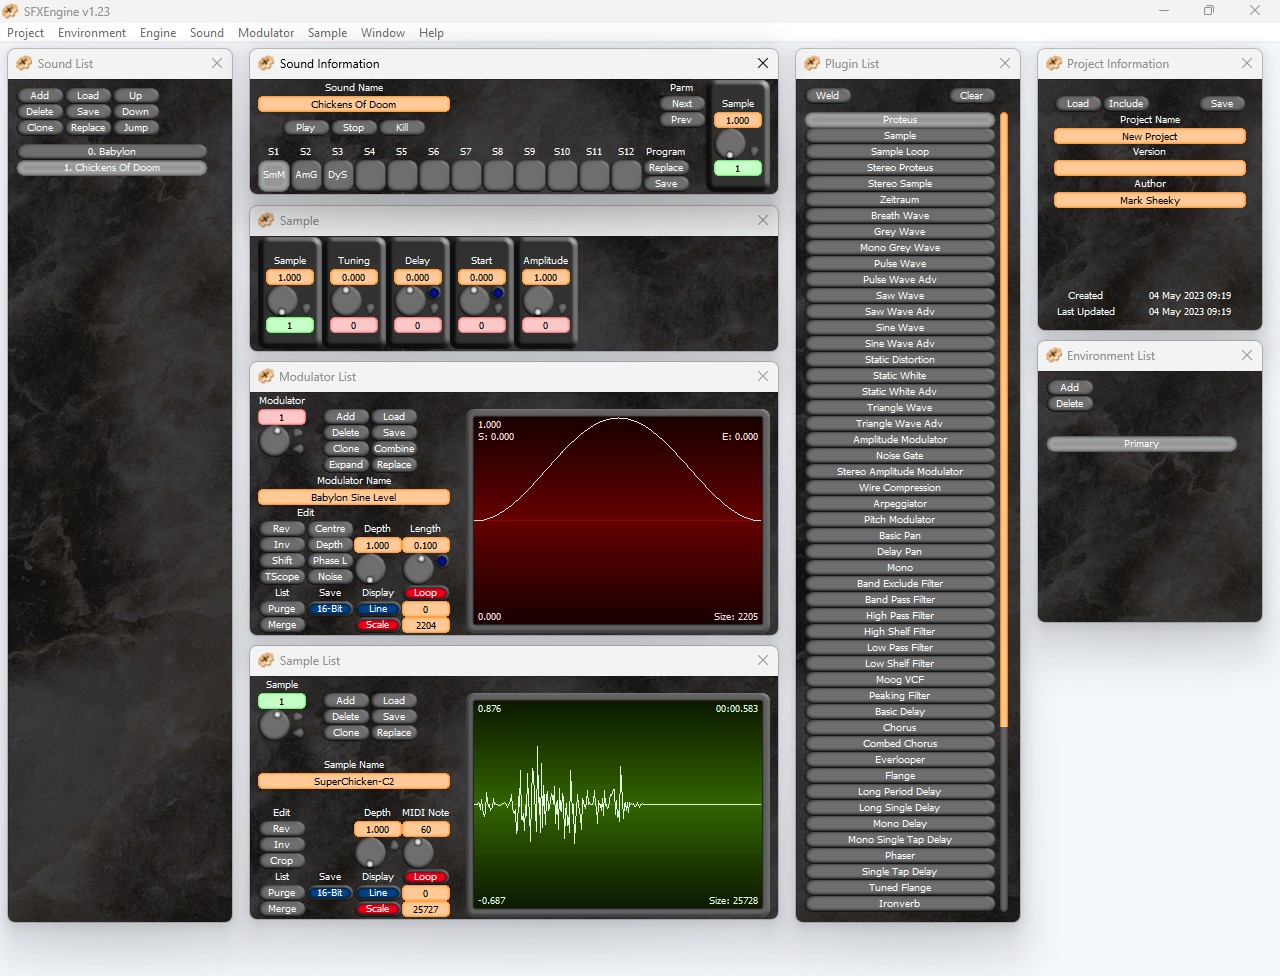Image resolution: width=1280 pixels, height=976 pixels.
Task: Close the Sample List panel
Action: (763, 660)
